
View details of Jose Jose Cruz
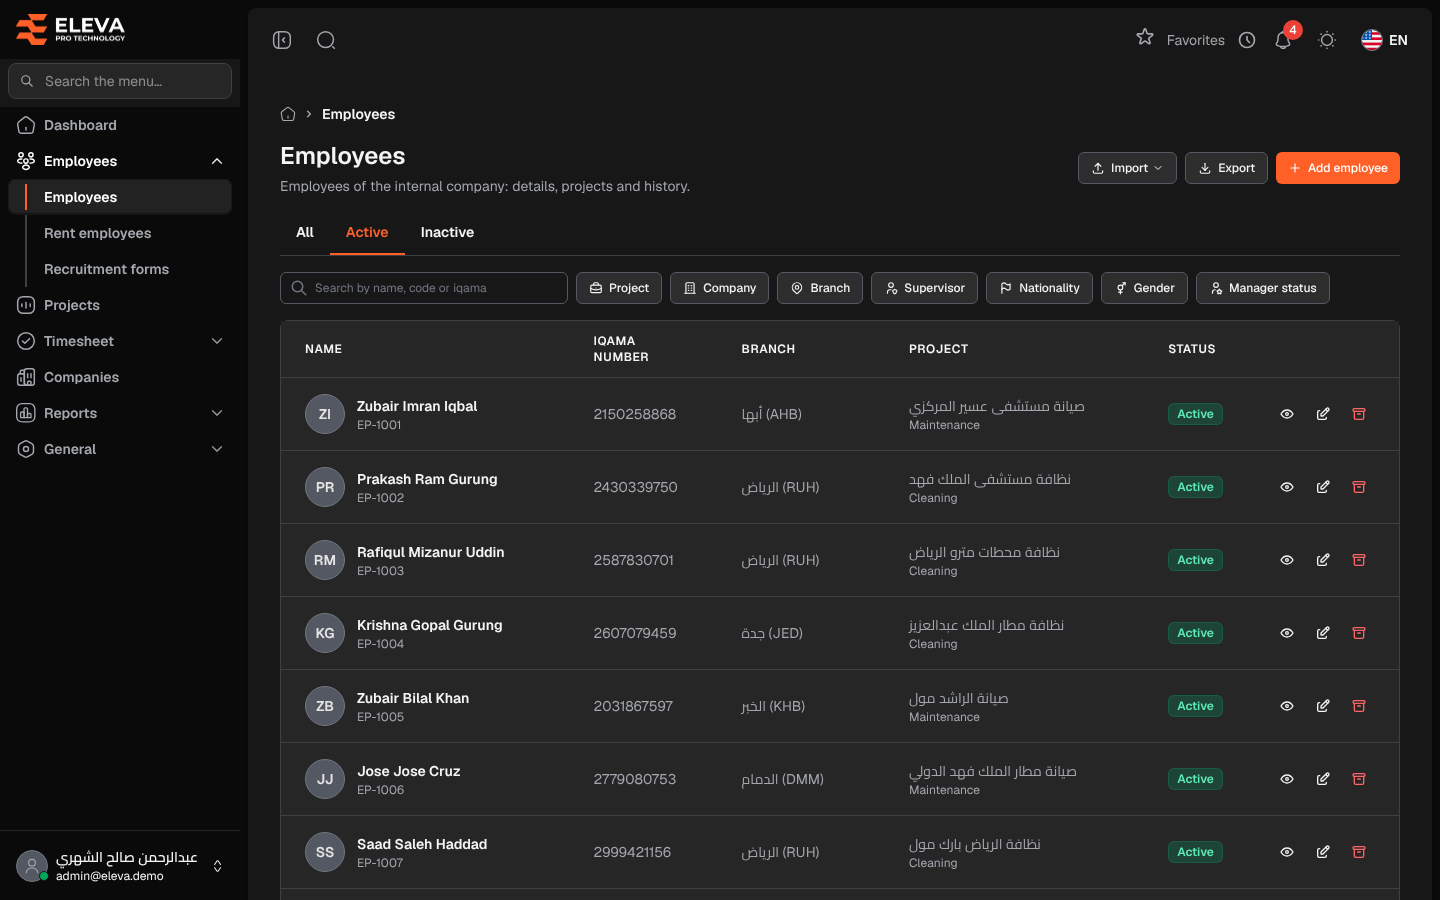pyautogui.click(x=1287, y=779)
